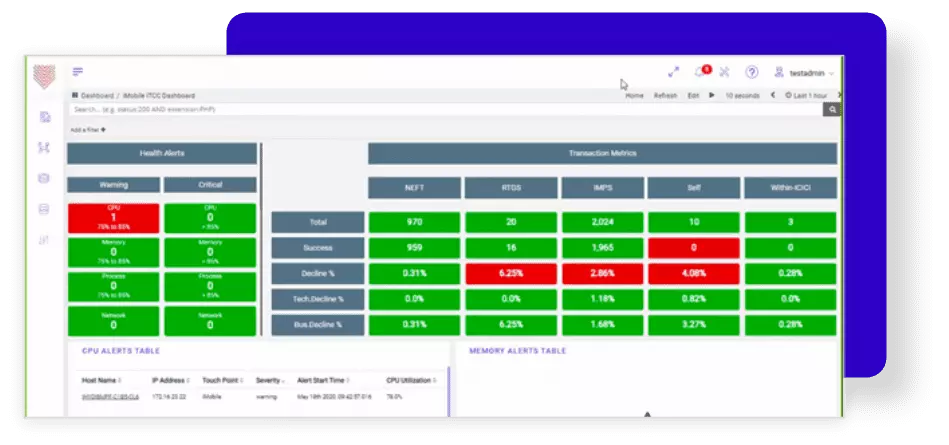The image size is (949, 445).
Task: Open the notifications bell
Action: click(x=699, y=73)
